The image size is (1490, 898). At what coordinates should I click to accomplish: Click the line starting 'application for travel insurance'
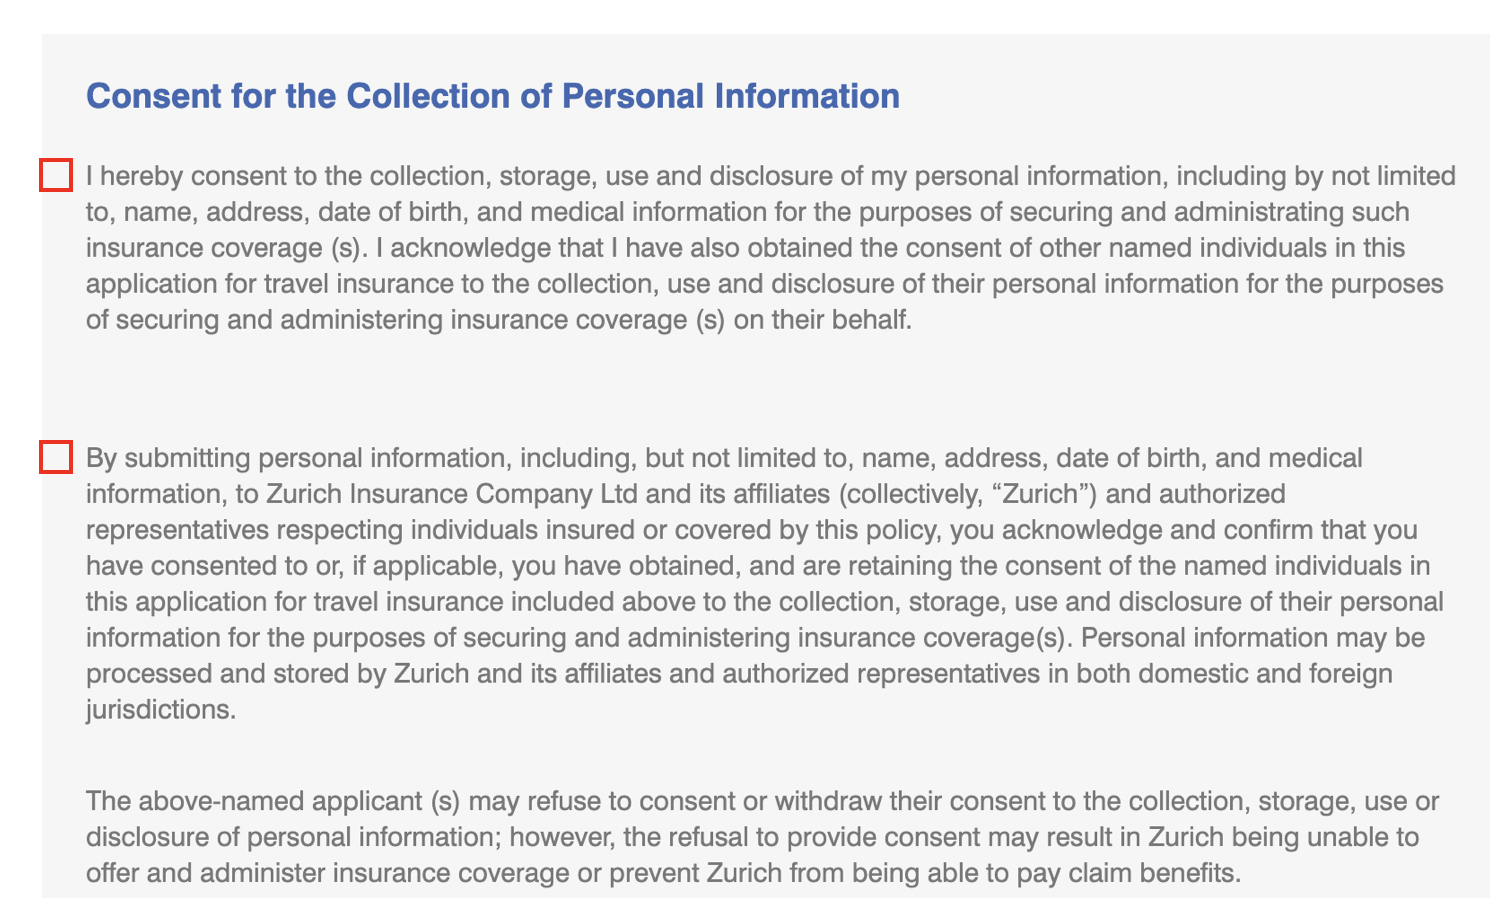click(x=765, y=284)
